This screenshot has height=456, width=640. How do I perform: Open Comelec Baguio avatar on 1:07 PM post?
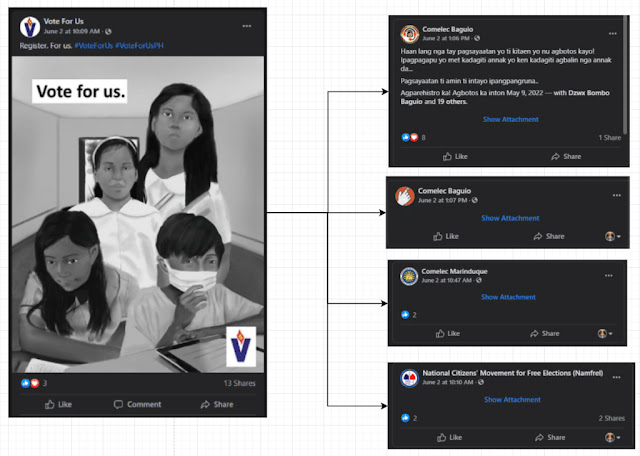[x=405, y=196]
